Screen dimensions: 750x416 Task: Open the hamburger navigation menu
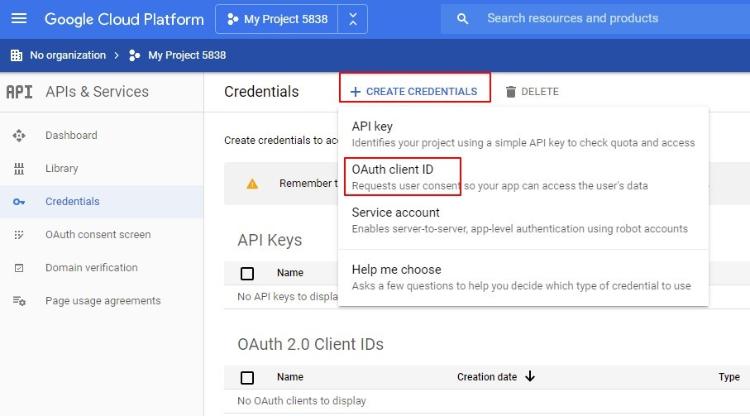click(x=19, y=19)
